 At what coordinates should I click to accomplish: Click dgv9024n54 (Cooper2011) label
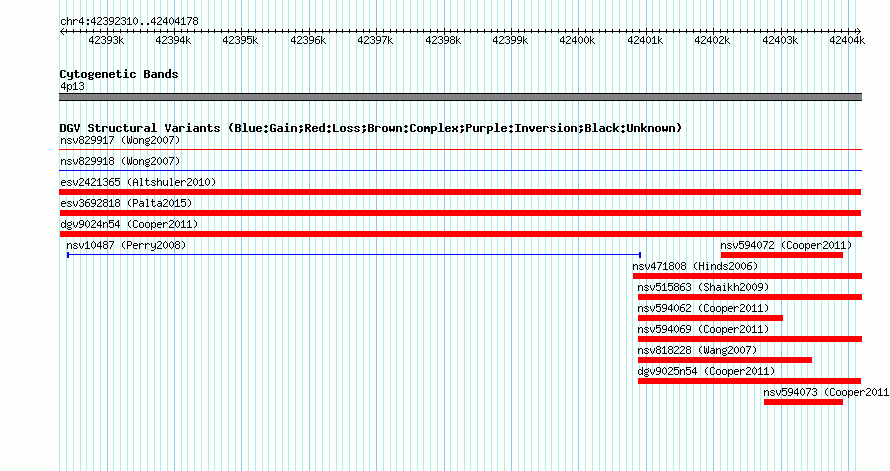click(x=129, y=224)
